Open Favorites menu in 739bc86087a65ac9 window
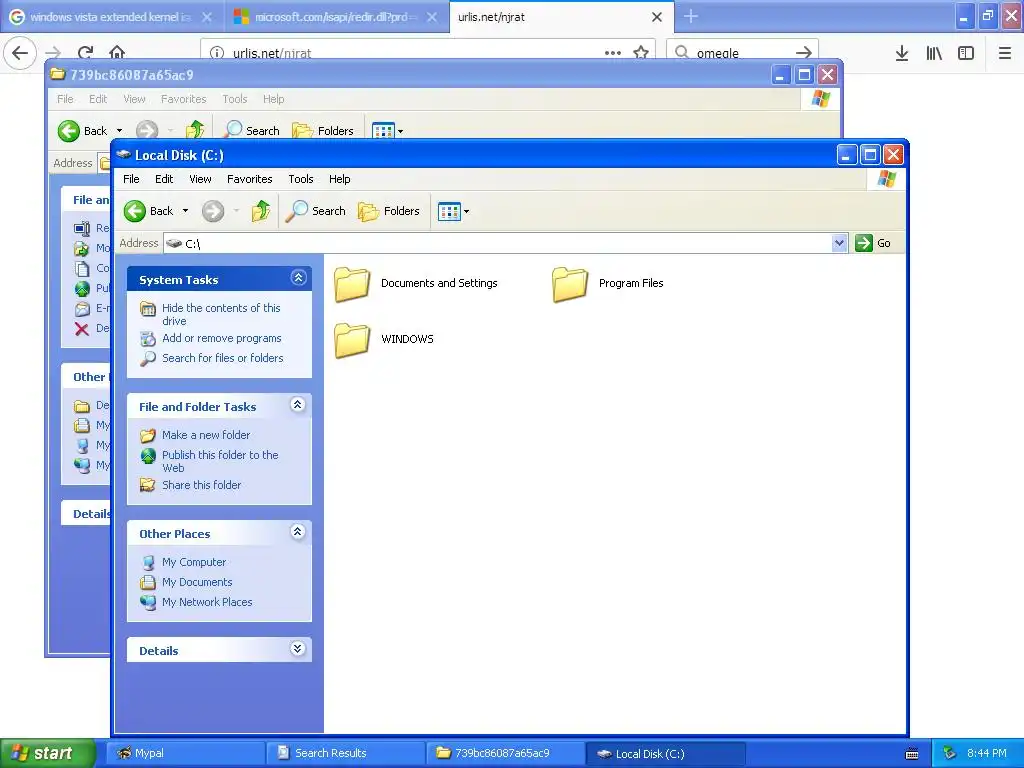The height and width of the screenshot is (768, 1024). [x=184, y=99]
